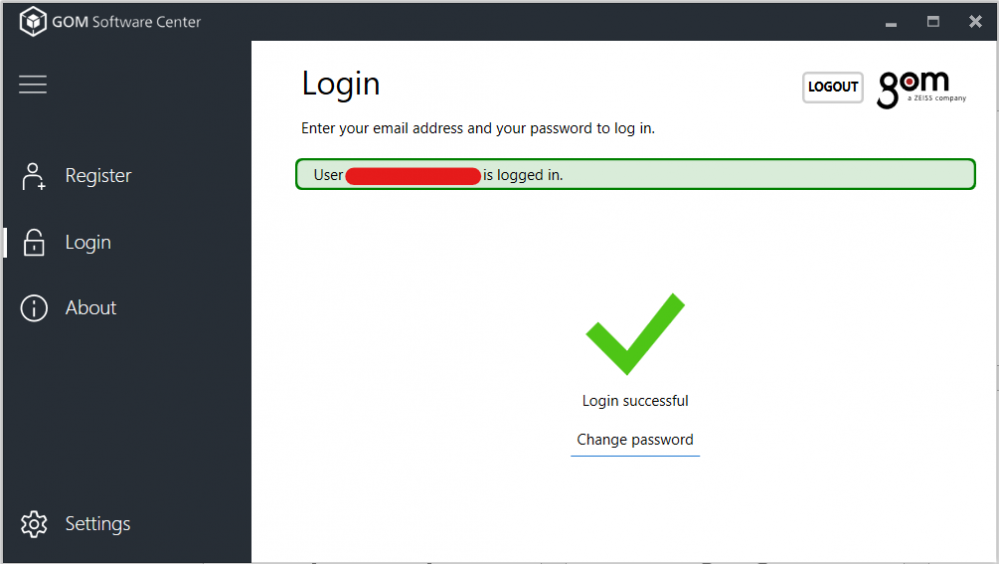Click the gom ZEISS company logo

point(920,88)
